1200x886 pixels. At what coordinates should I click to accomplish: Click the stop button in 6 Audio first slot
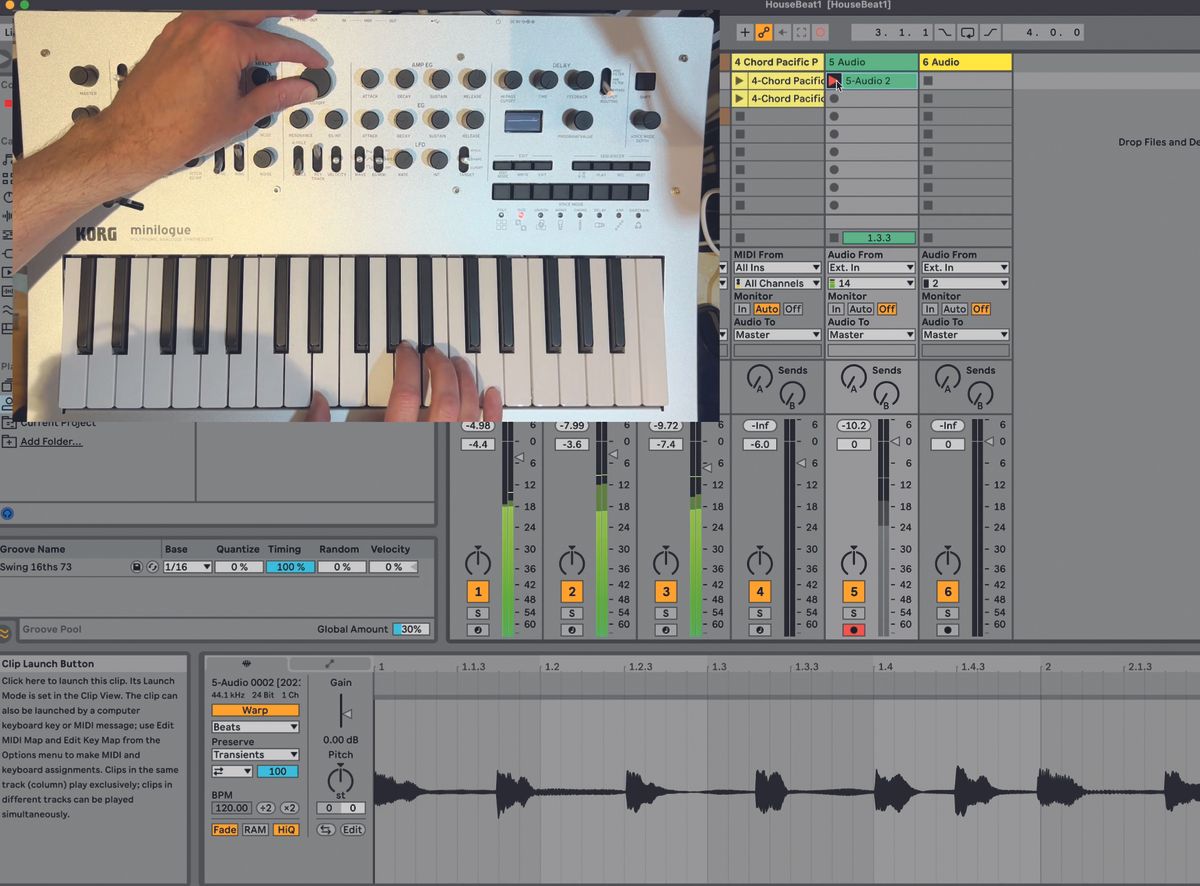[928, 81]
